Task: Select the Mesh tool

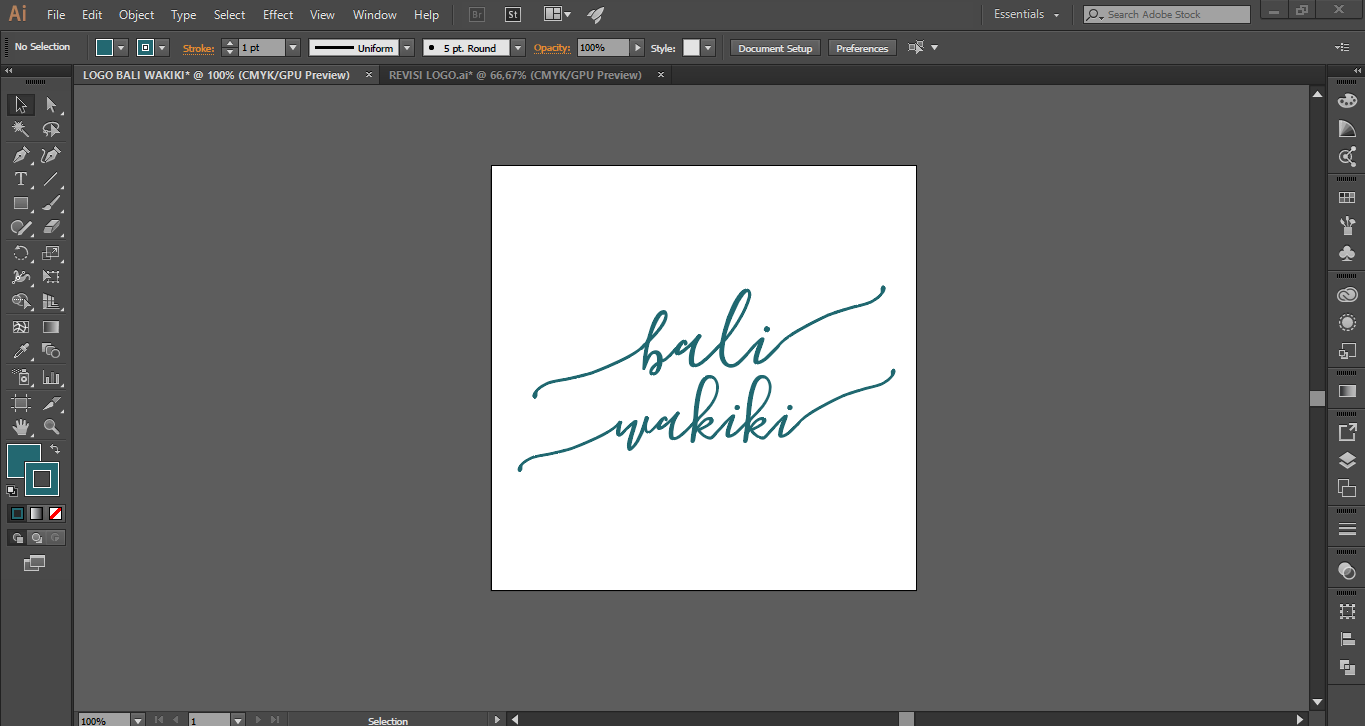Action: [x=21, y=327]
